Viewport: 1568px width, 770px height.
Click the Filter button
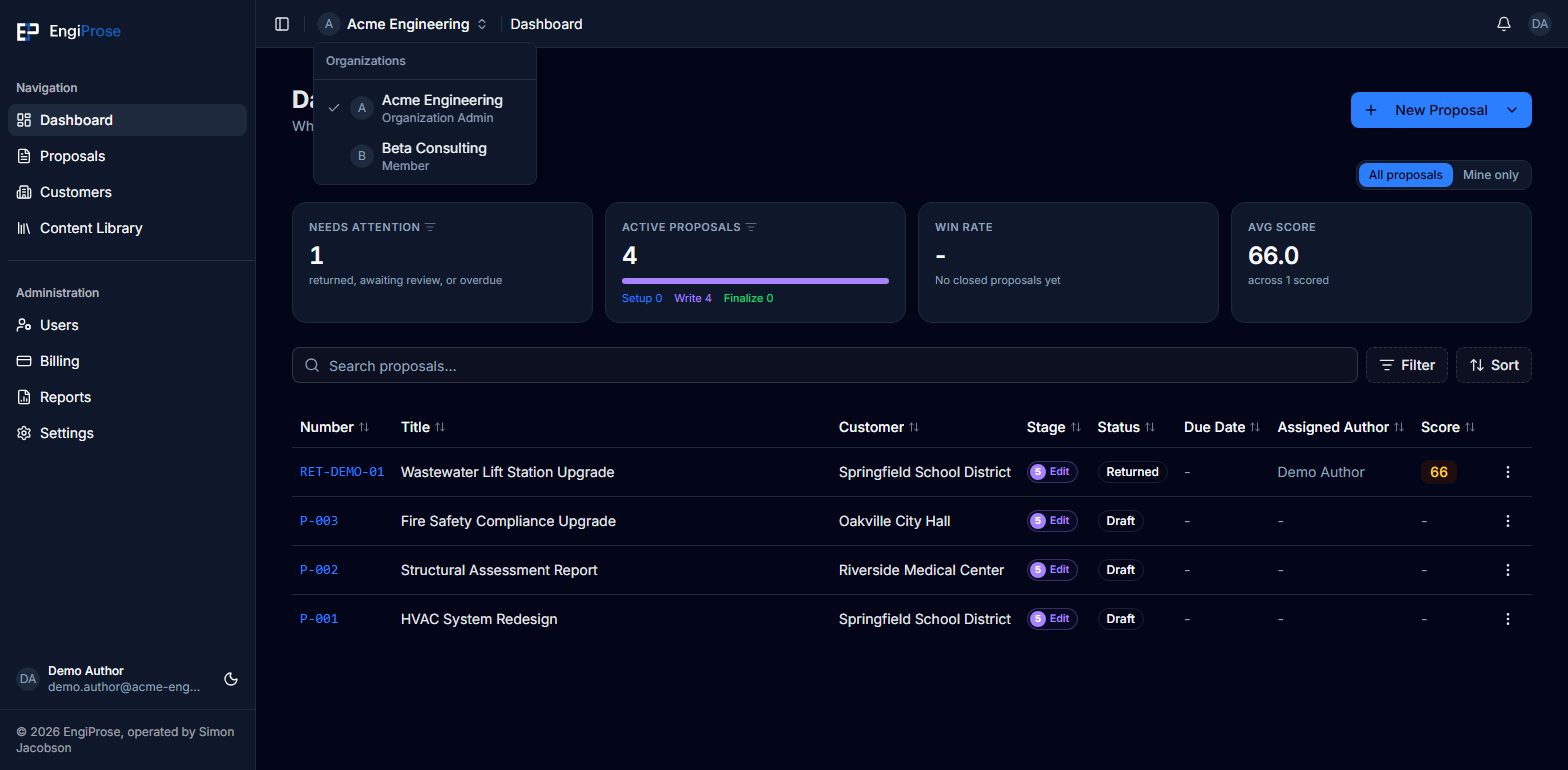[1406, 365]
